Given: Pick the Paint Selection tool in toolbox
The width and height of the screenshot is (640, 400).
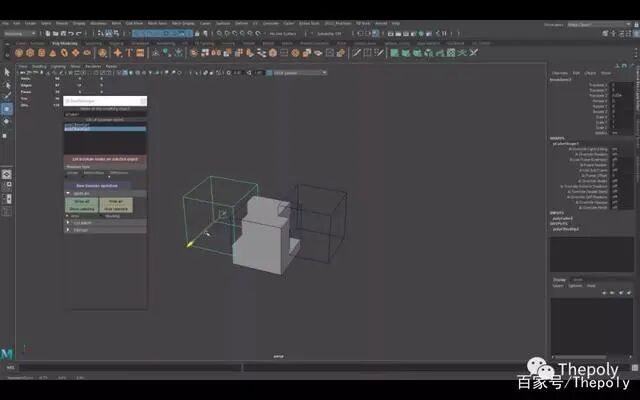Looking at the screenshot, I should [7, 97].
